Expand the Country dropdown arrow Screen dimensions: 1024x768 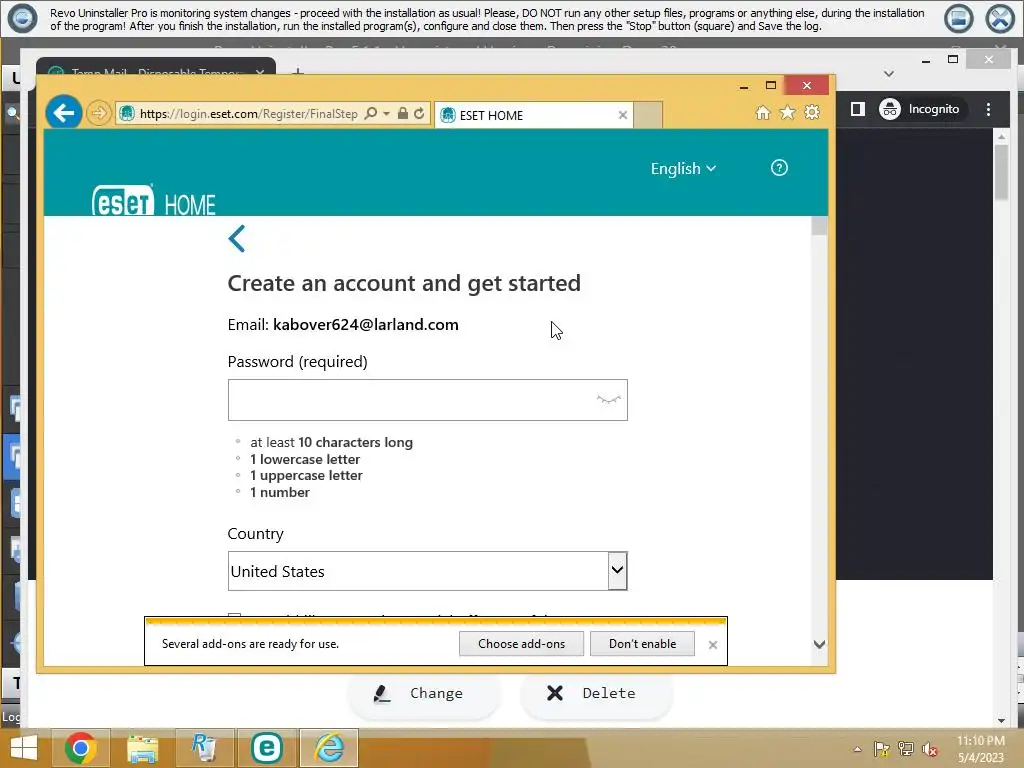[617, 571]
